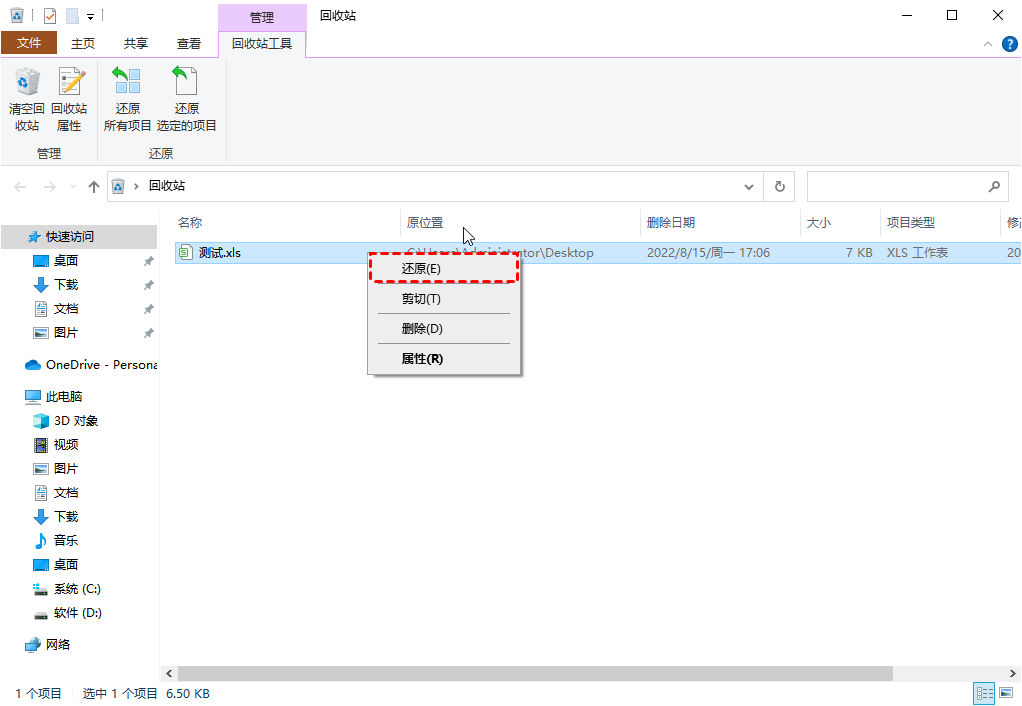Image resolution: width=1022 pixels, height=706 pixels.
Task: Open 快速访问 in navigation pane
Action: tap(79, 237)
